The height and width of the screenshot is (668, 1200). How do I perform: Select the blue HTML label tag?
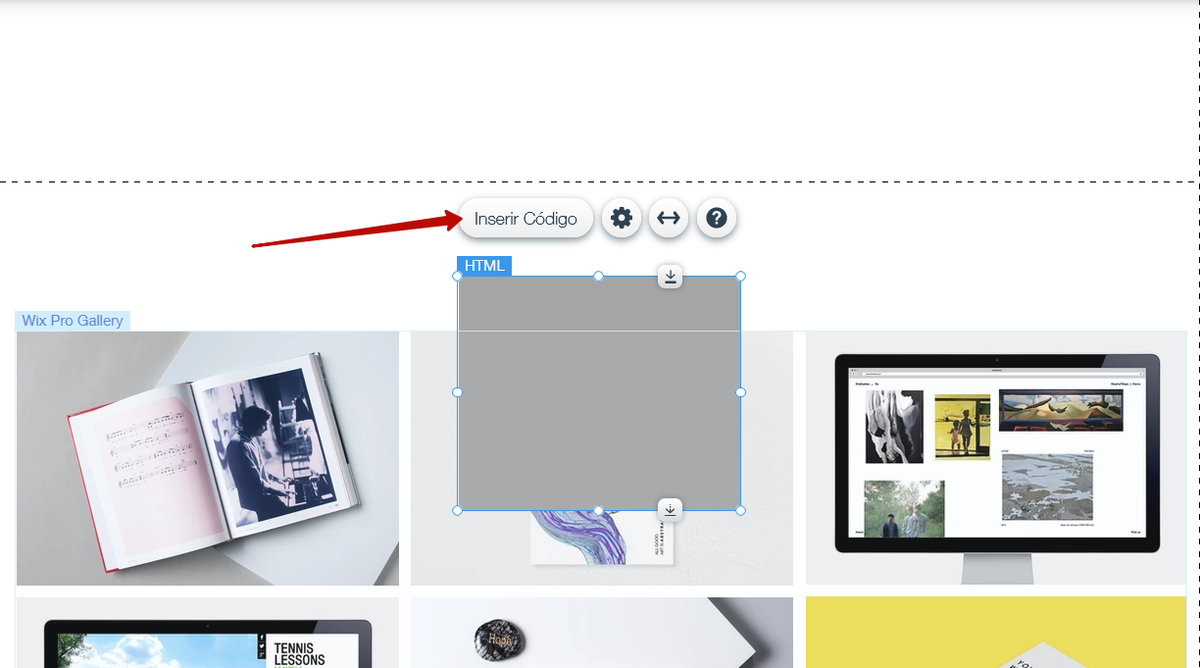[484, 266]
